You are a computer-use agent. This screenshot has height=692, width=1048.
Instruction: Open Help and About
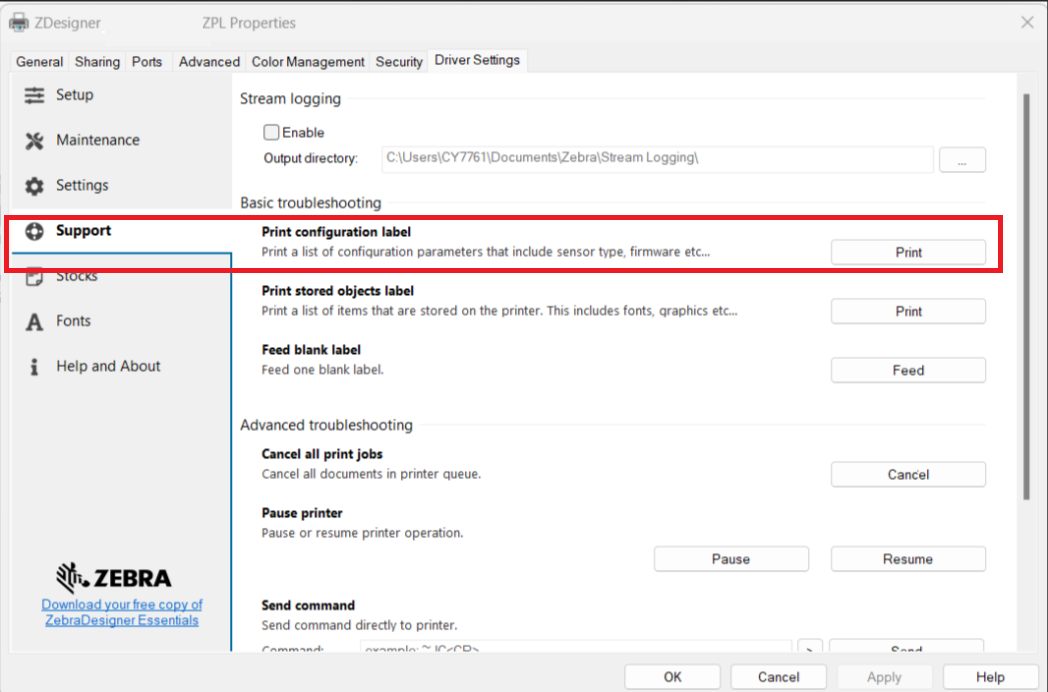(108, 366)
